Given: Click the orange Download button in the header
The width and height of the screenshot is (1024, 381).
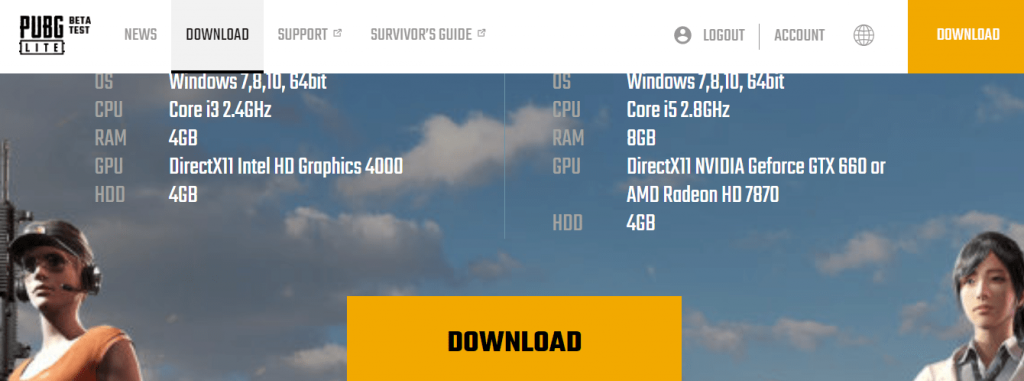Looking at the screenshot, I should [966, 37].
